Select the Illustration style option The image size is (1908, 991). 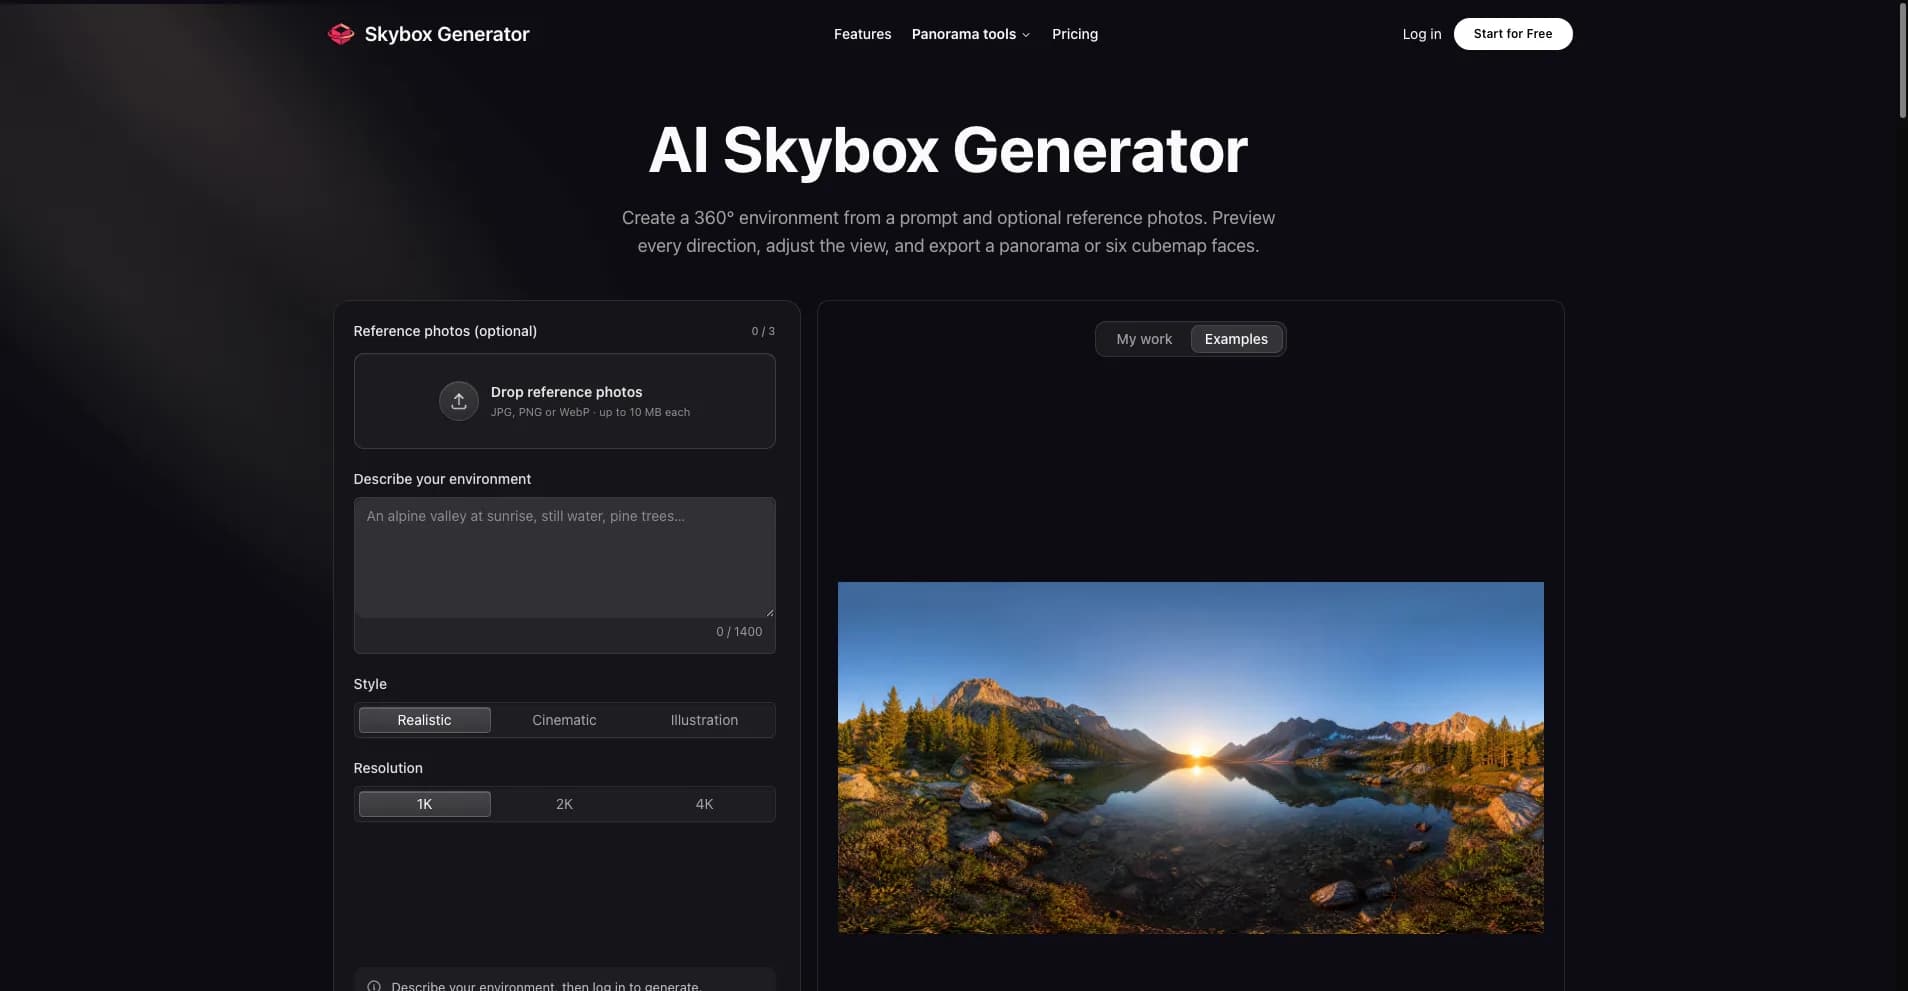(x=704, y=720)
